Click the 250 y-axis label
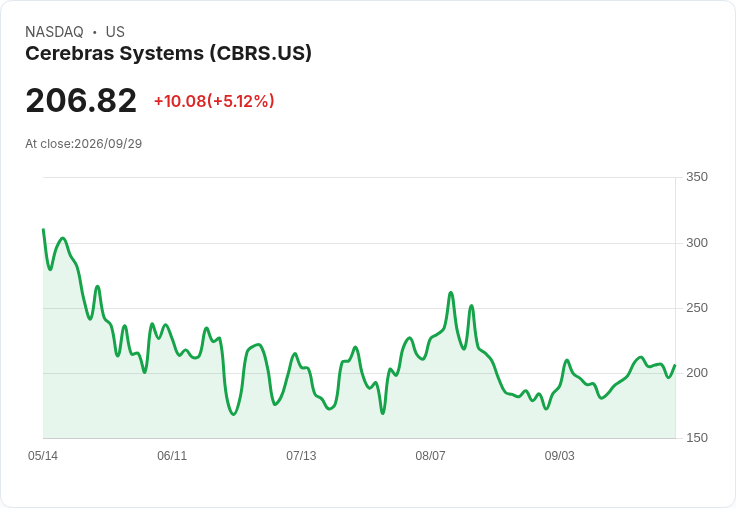This screenshot has height=508, width=736. pos(697,308)
